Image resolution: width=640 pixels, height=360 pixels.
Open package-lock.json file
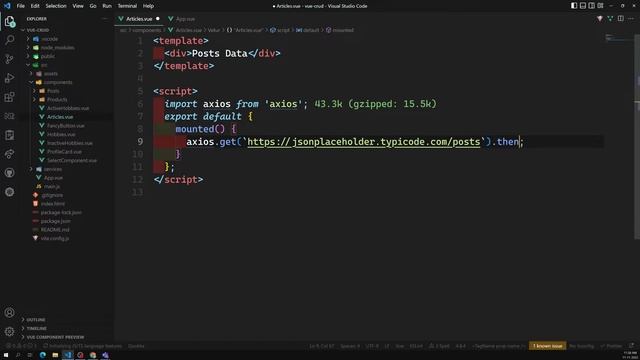(61, 212)
